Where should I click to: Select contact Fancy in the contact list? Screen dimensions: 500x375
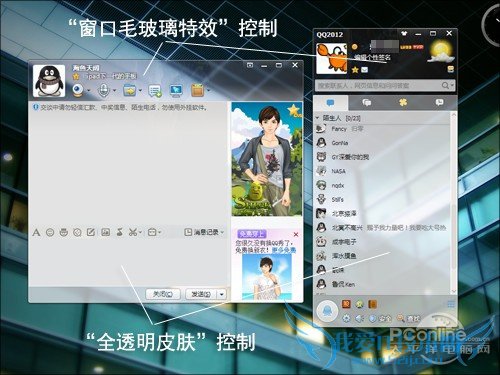click(382, 129)
